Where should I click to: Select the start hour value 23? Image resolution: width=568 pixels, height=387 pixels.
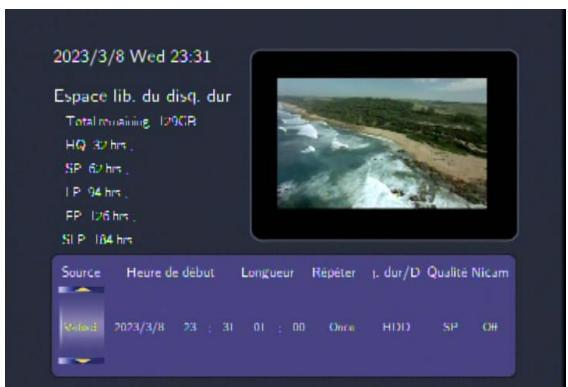point(190,327)
